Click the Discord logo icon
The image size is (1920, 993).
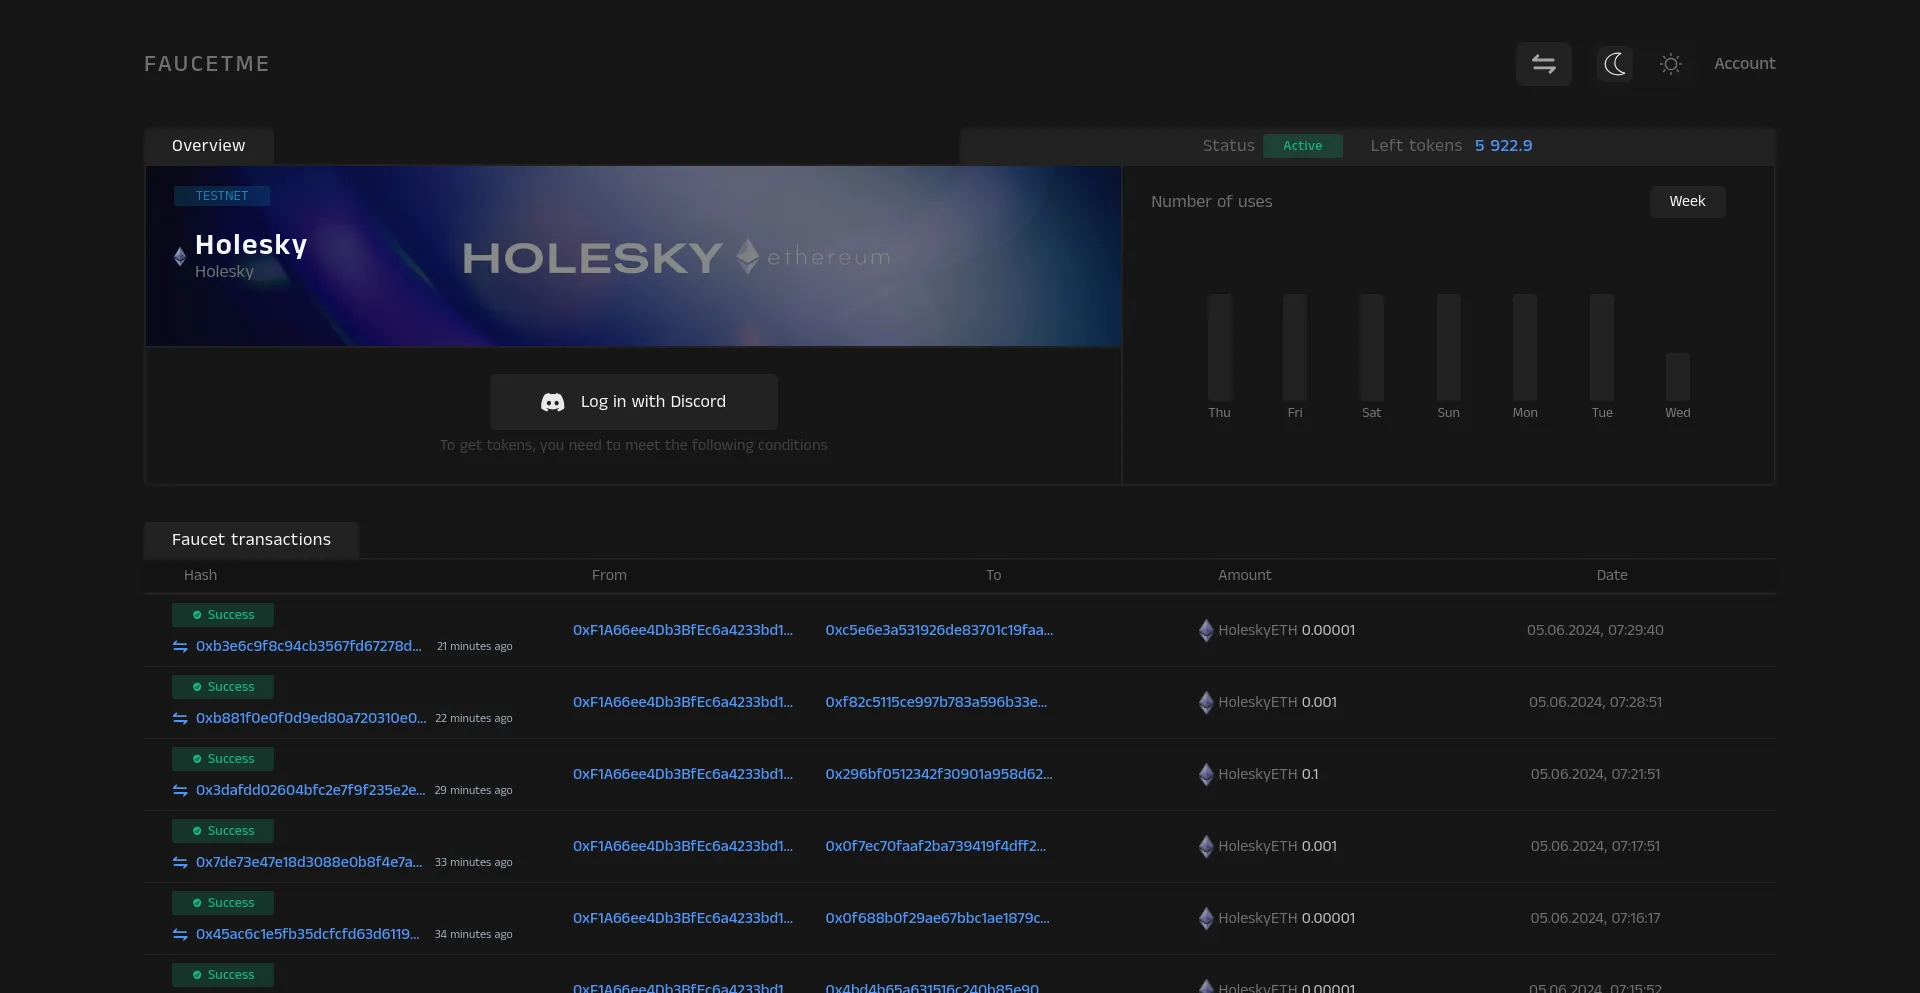click(552, 402)
